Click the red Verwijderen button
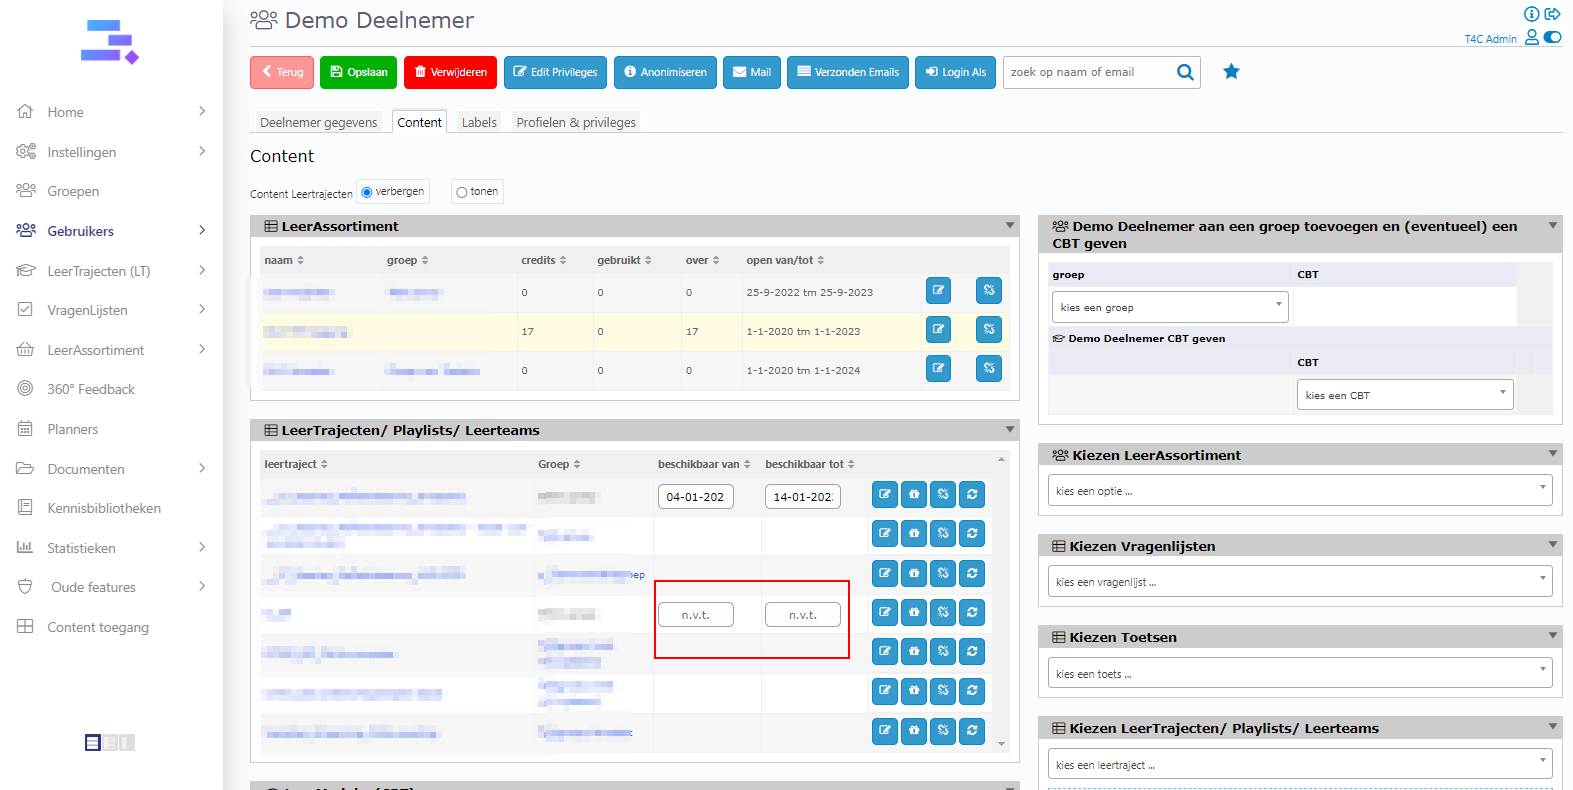Image resolution: width=1573 pixels, height=790 pixels. (450, 72)
